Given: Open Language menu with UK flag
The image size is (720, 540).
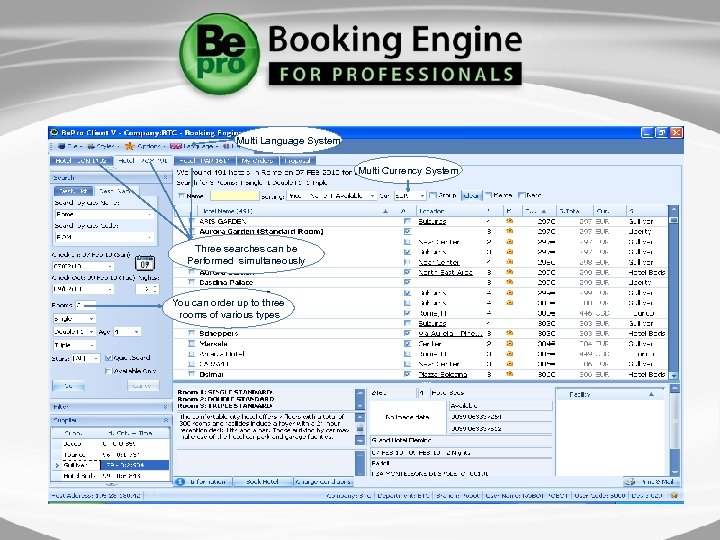Looking at the screenshot, I should point(192,146).
